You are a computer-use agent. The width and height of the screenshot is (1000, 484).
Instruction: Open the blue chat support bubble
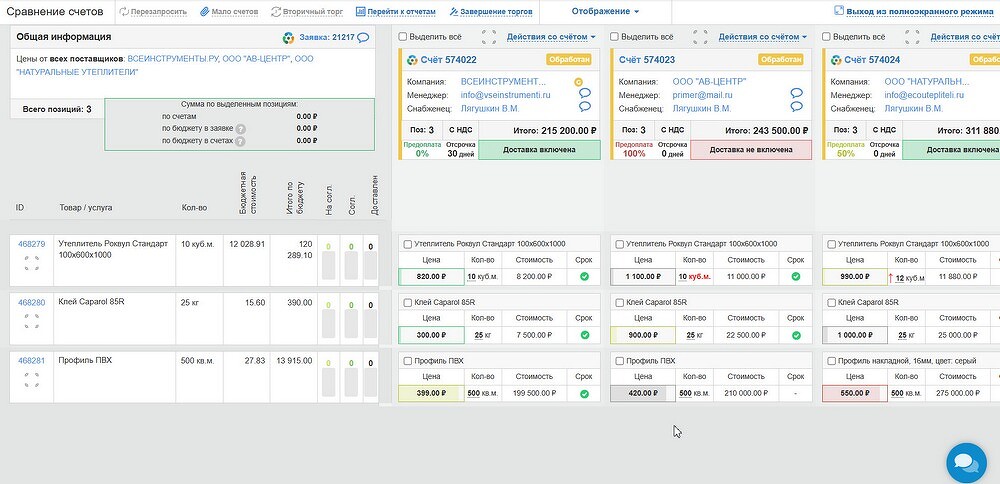tap(965, 462)
